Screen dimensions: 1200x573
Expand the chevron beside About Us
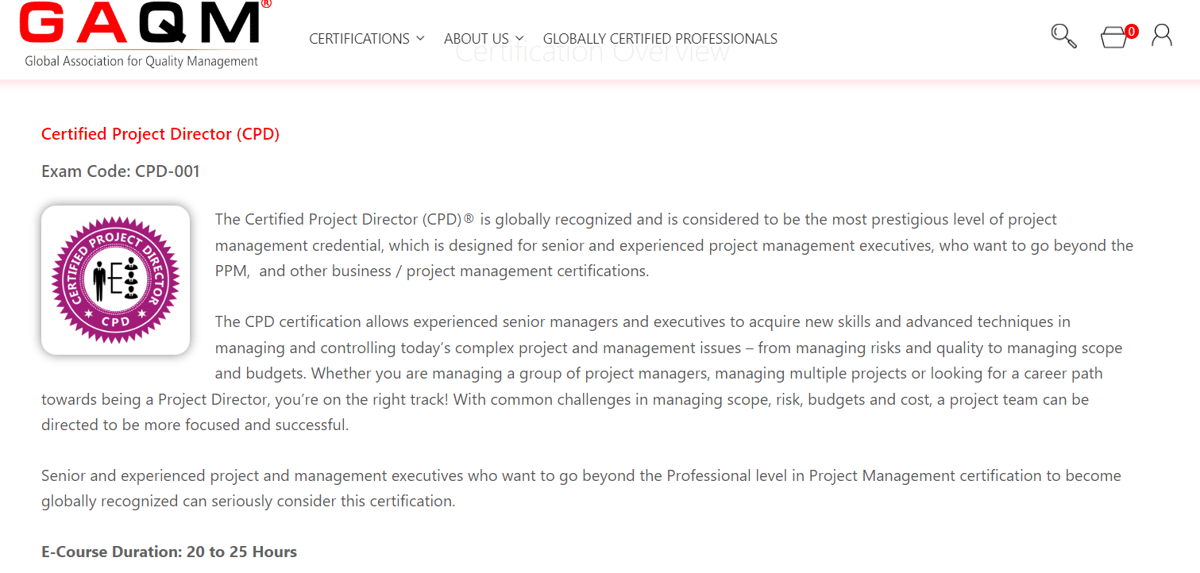519,38
